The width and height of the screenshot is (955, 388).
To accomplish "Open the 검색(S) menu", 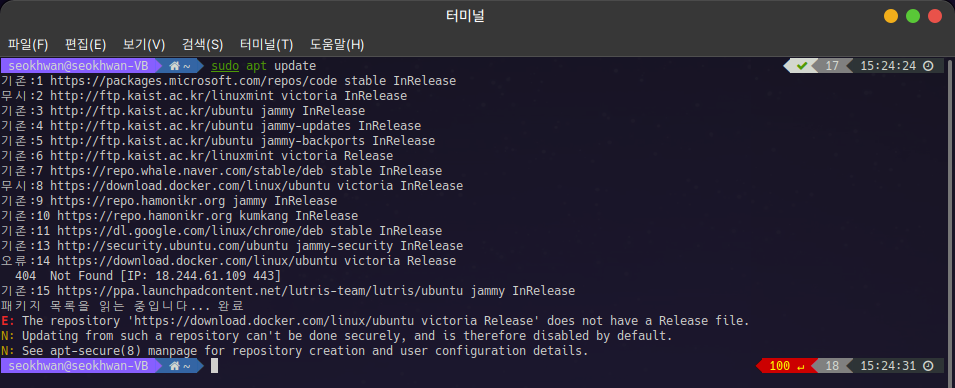I will [202, 44].
